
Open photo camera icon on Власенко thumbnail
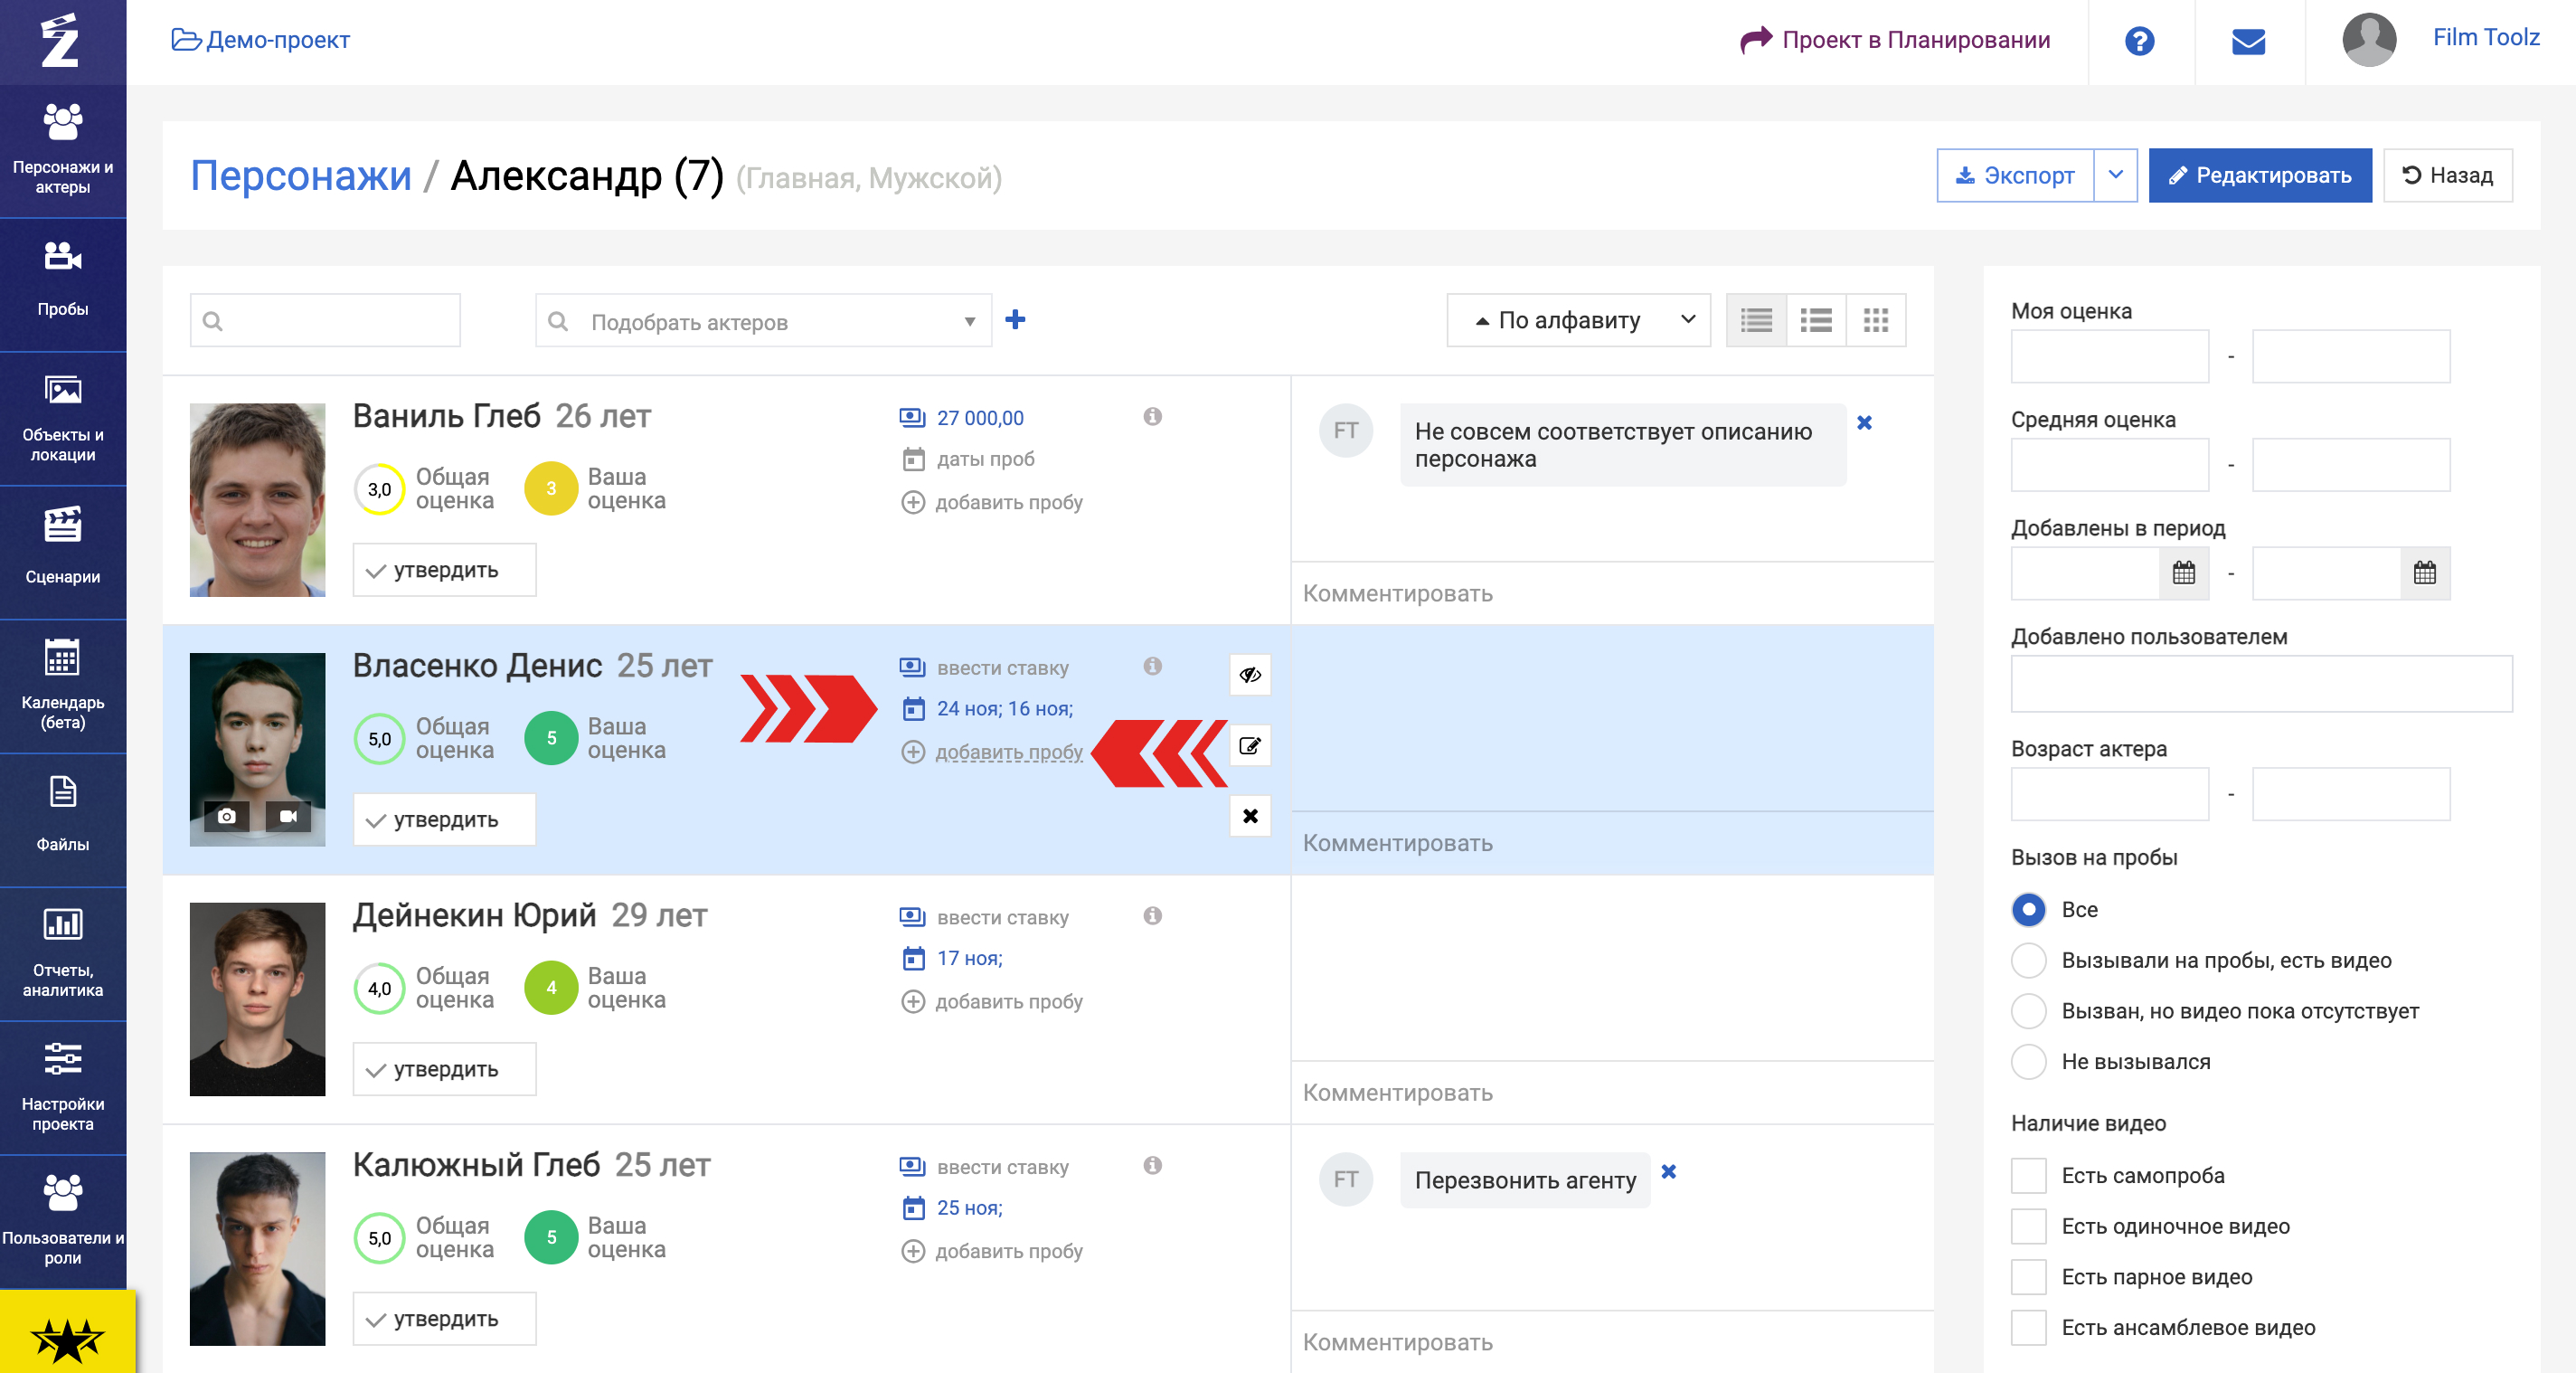coord(227,816)
